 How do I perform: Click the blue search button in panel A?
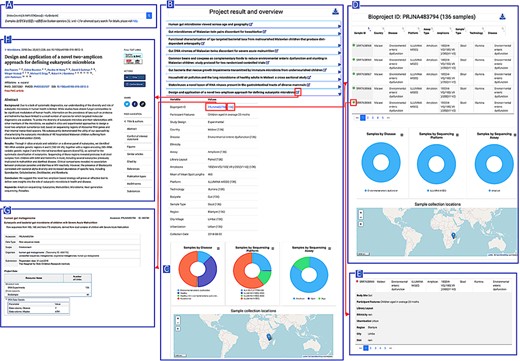149,15
